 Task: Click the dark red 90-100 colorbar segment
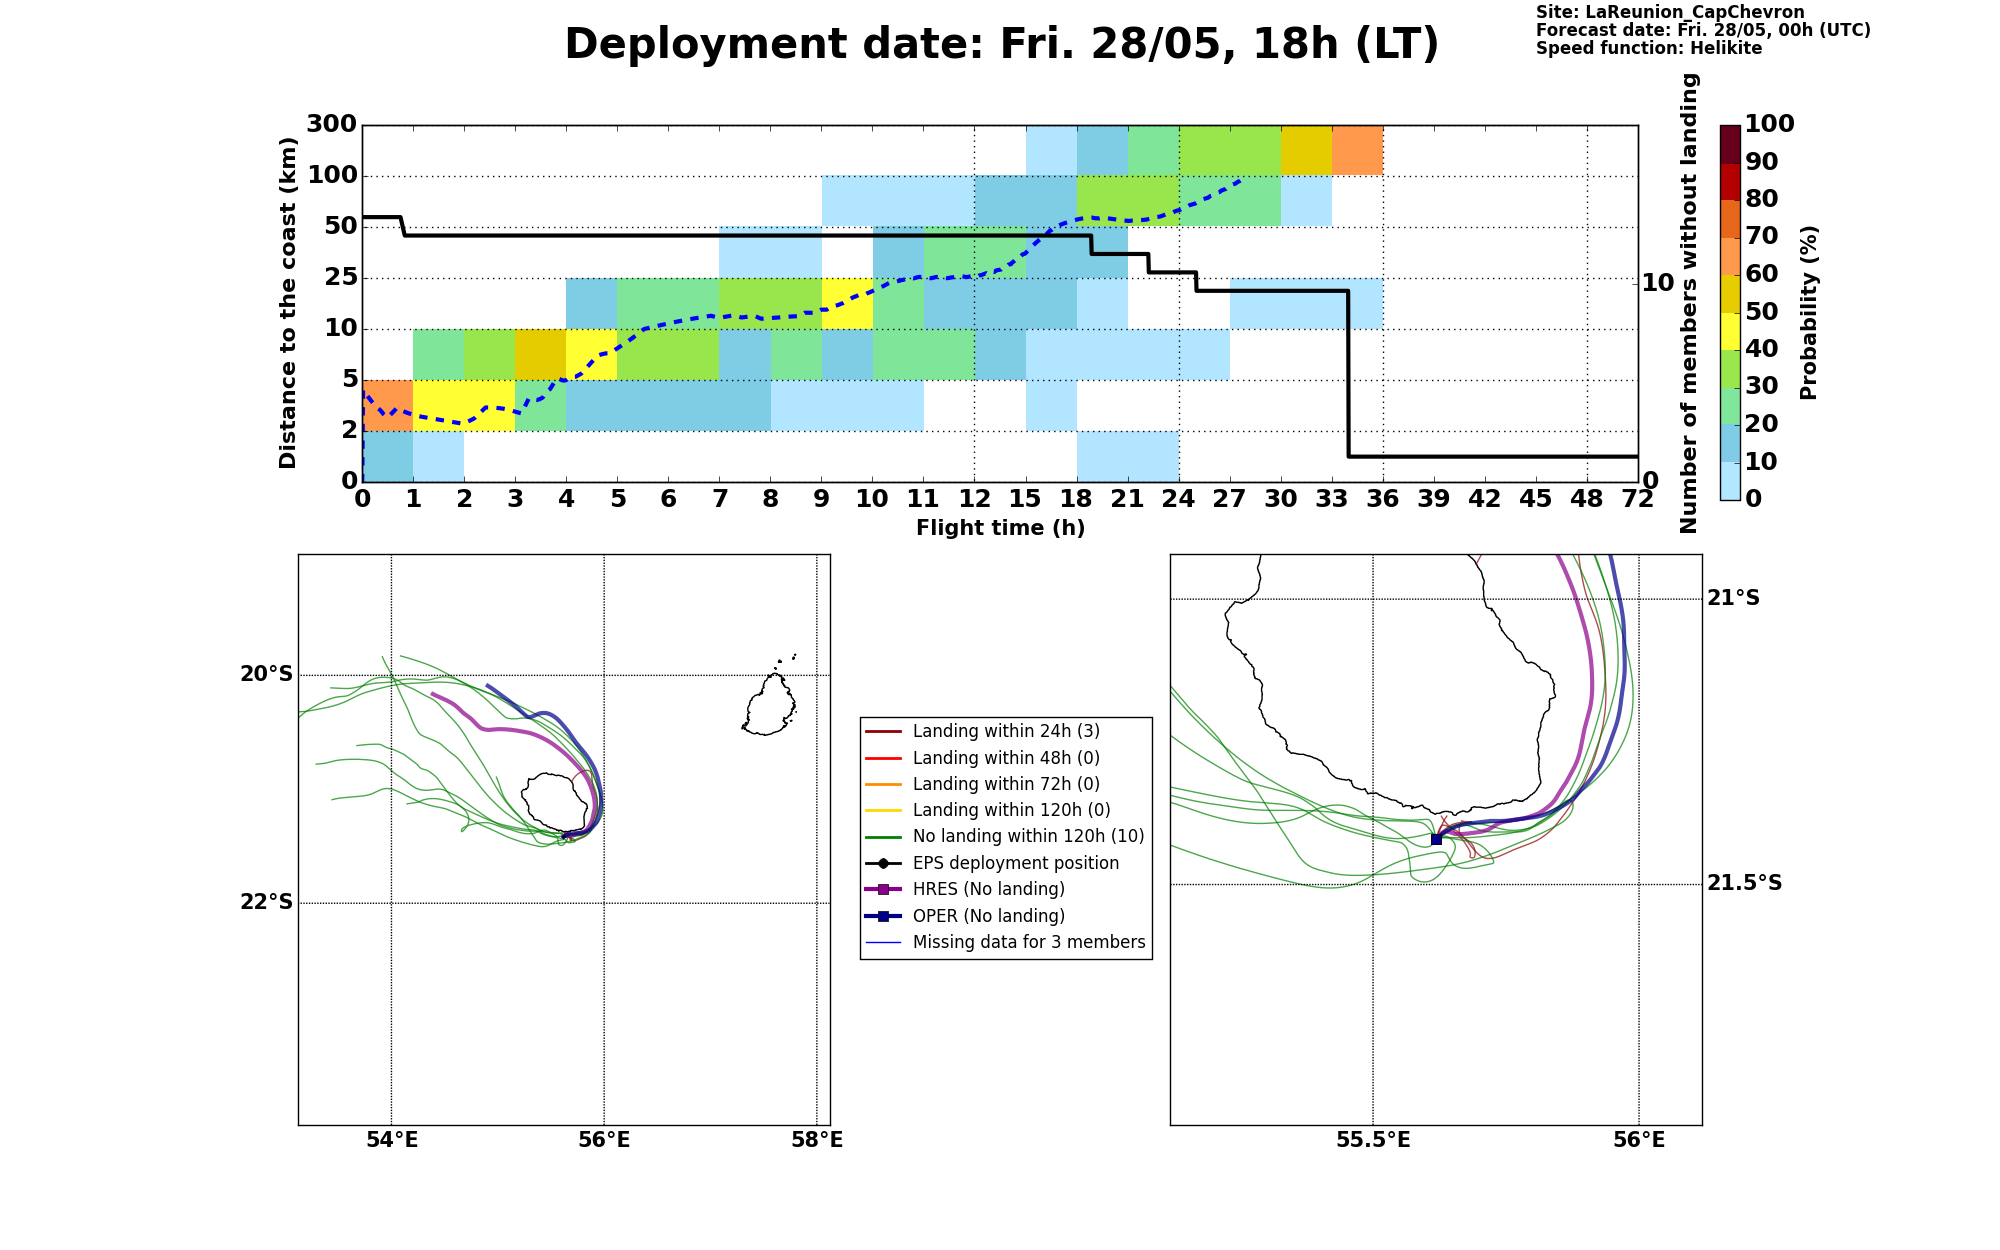click(x=1730, y=144)
